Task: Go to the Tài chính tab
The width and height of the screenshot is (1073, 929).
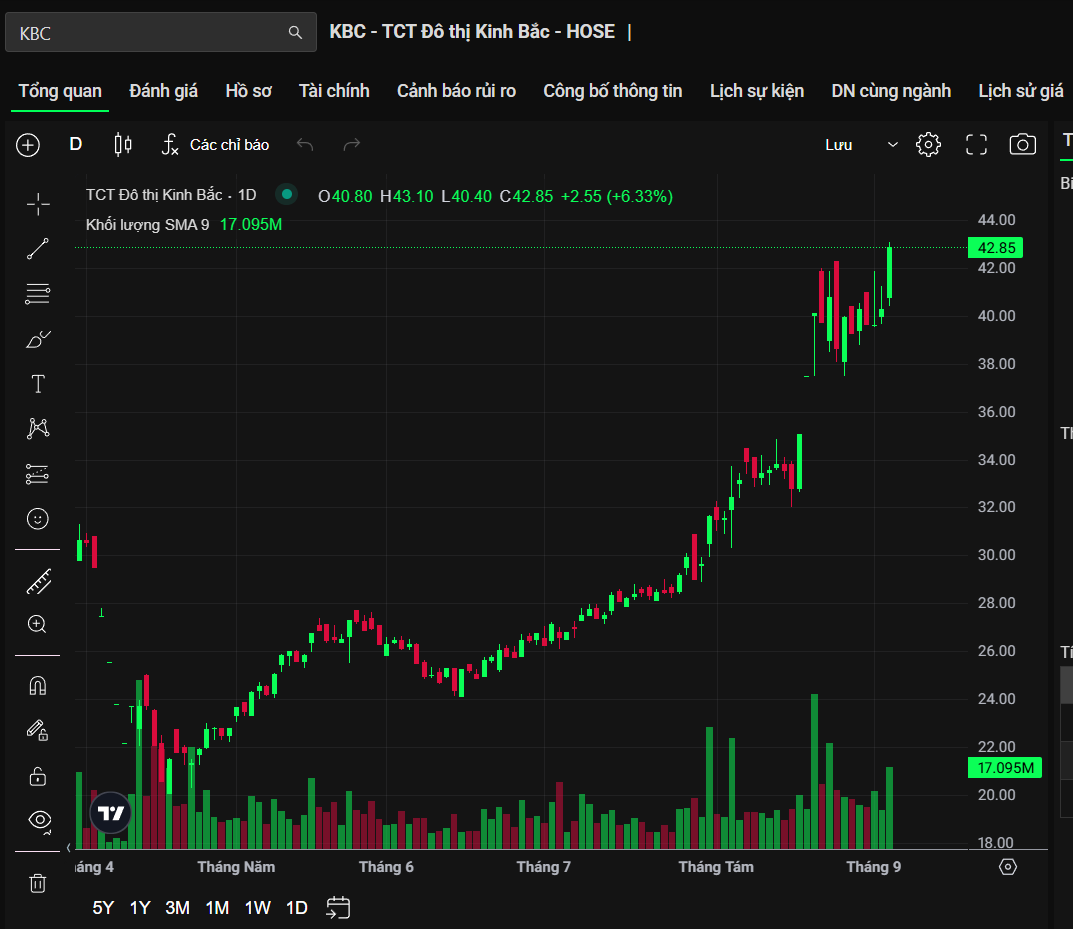Action: pos(334,91)
